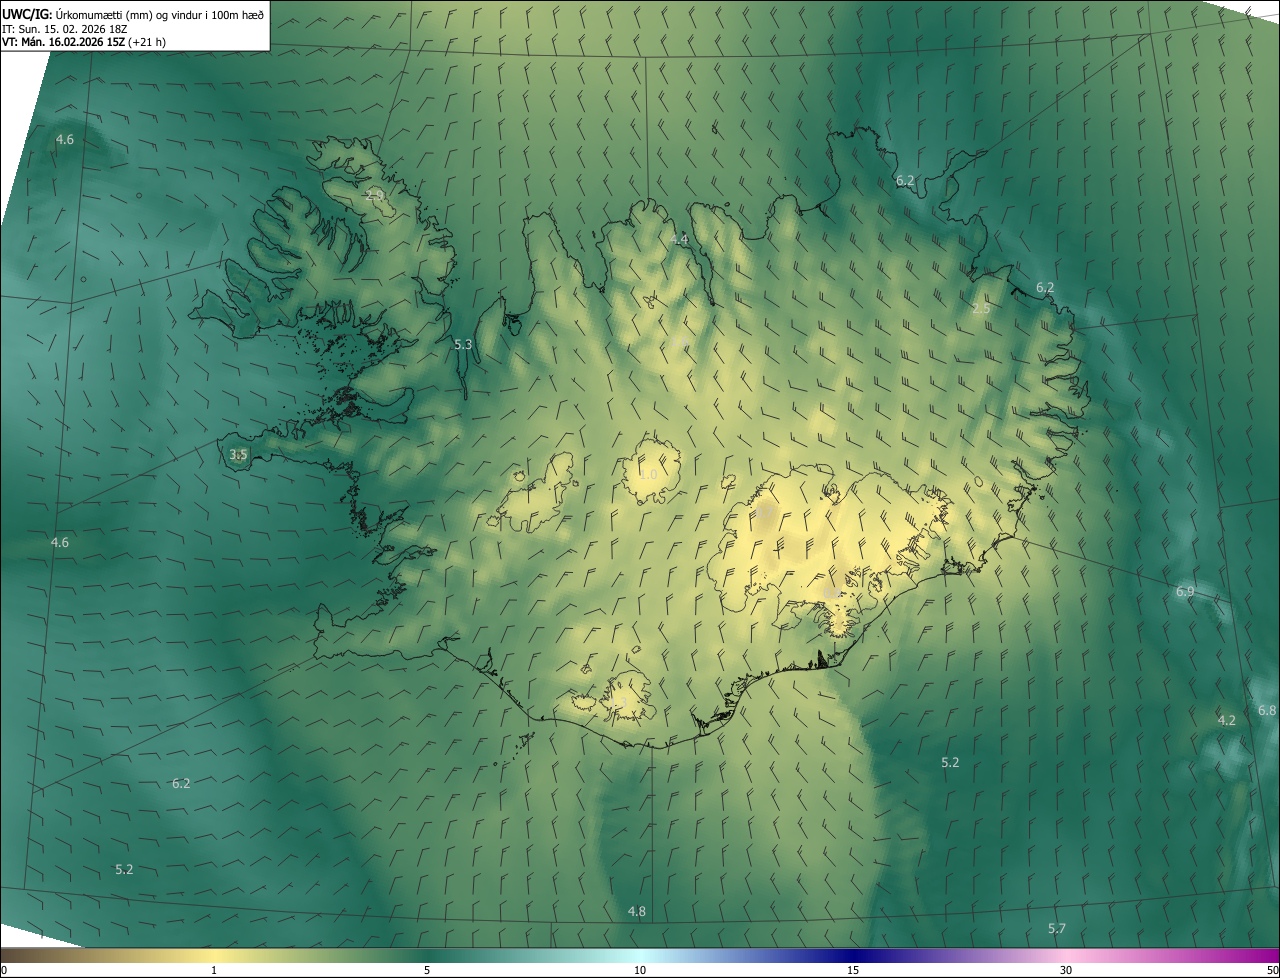The image size is (1280, 978).
Task: Click the 3.5 value label on the peninsula tip
Action: pos(238,454)
